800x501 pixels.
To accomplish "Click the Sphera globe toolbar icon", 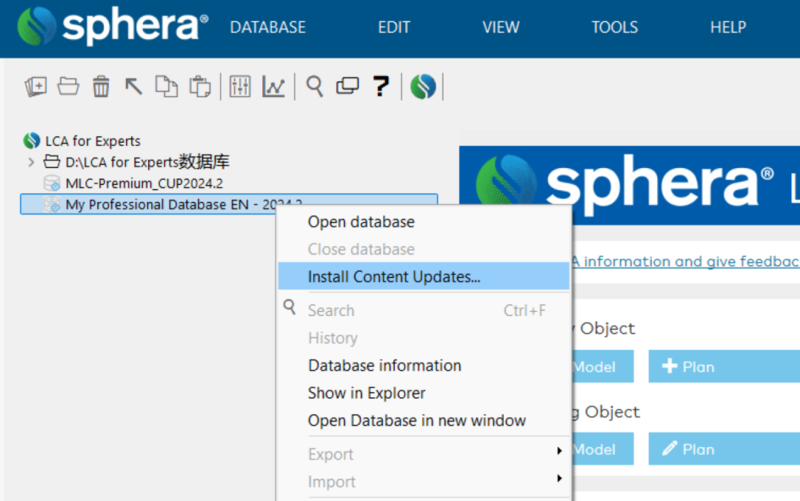I will pyautogui.click(x=424, y=87).
